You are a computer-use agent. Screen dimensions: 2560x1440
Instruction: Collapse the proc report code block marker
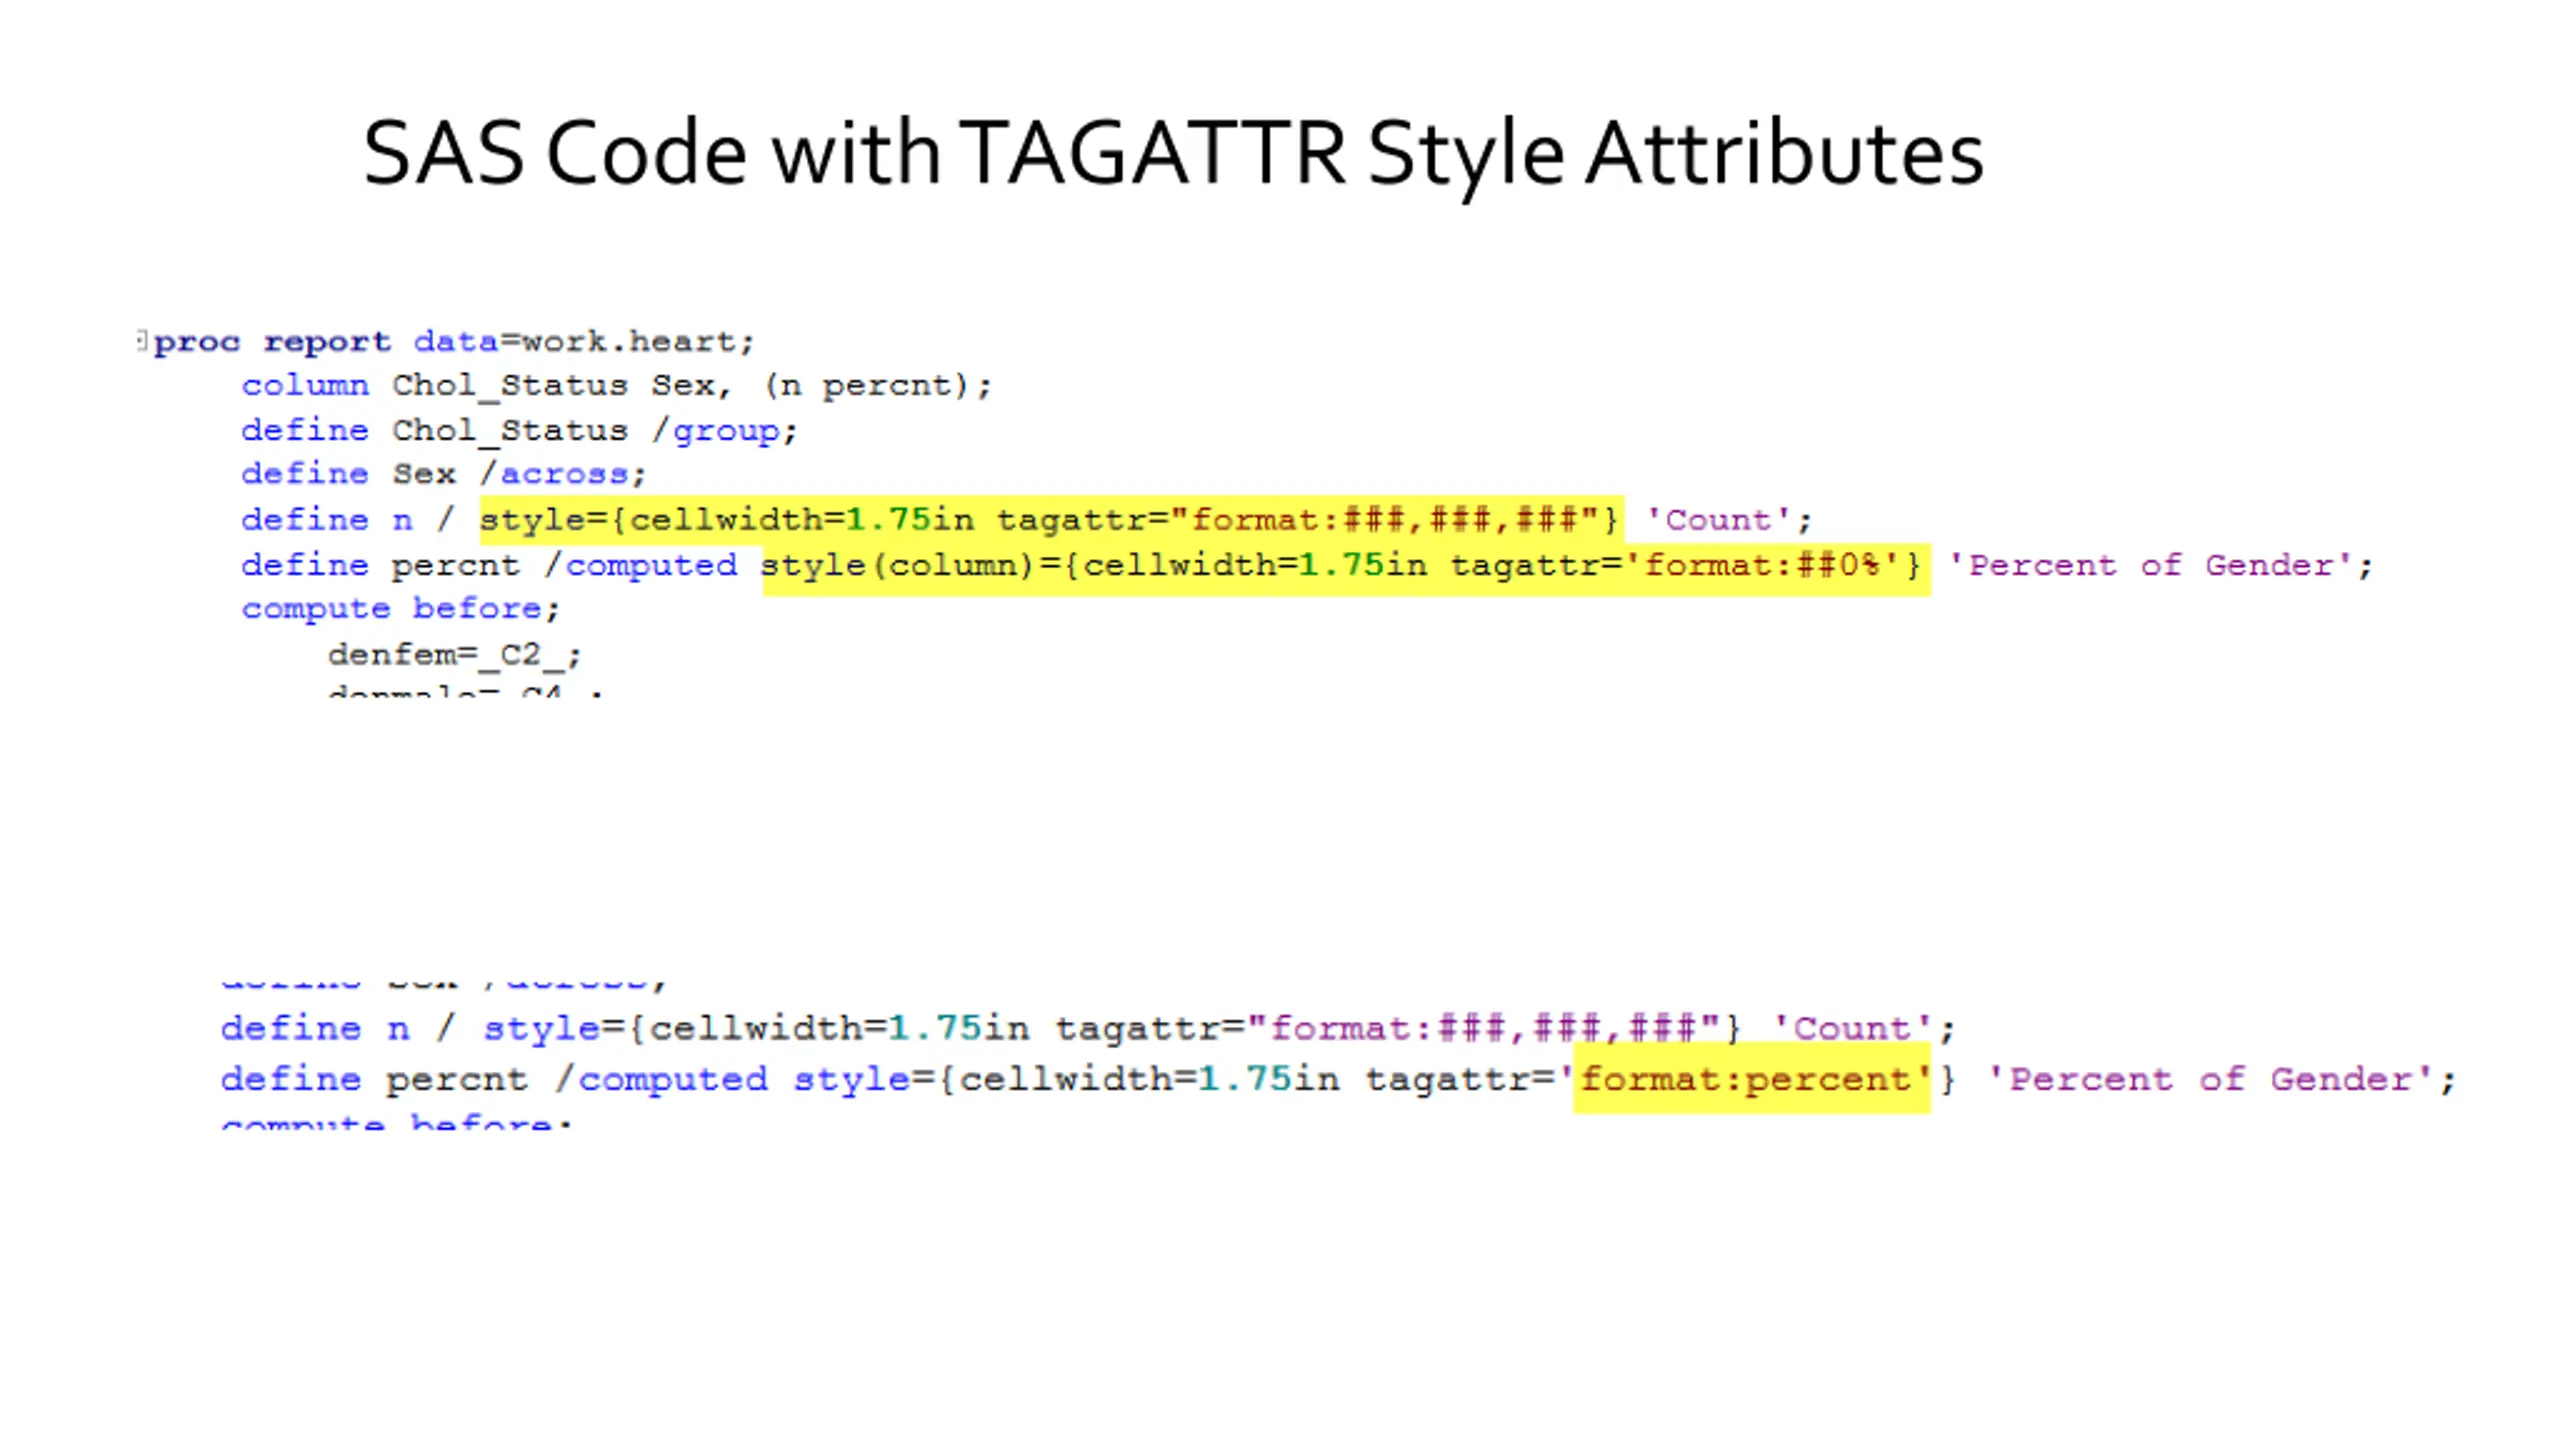(142, 341)
